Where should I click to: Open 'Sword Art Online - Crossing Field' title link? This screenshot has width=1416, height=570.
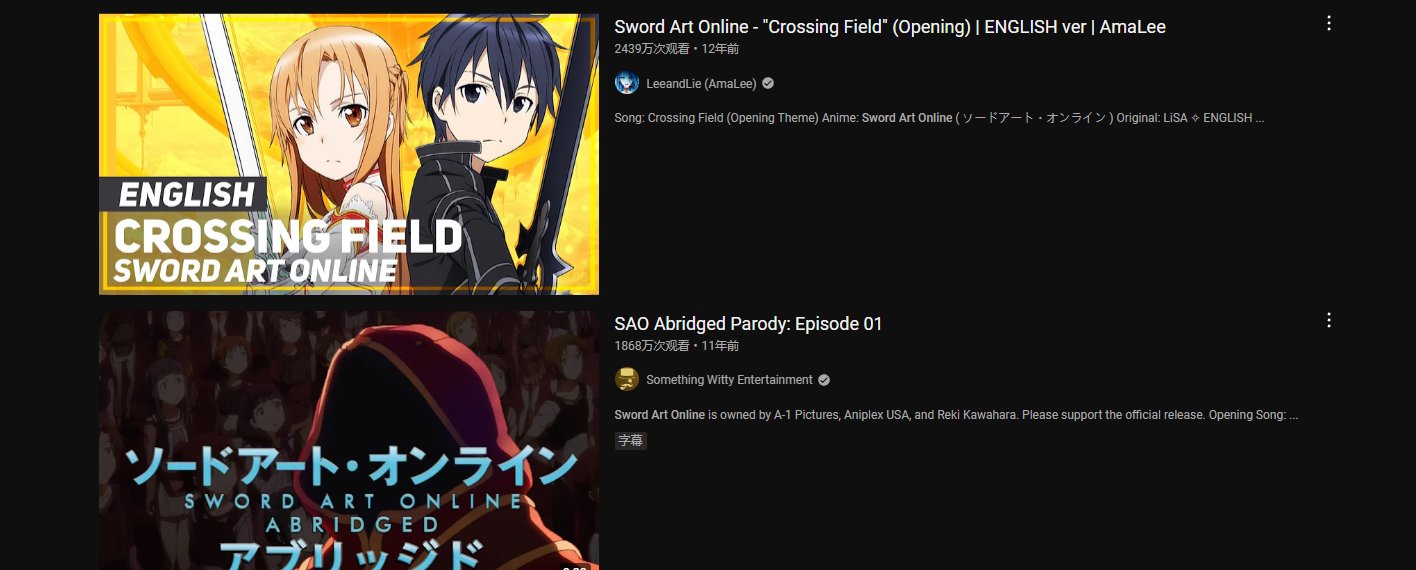click(x=890, y=27)
